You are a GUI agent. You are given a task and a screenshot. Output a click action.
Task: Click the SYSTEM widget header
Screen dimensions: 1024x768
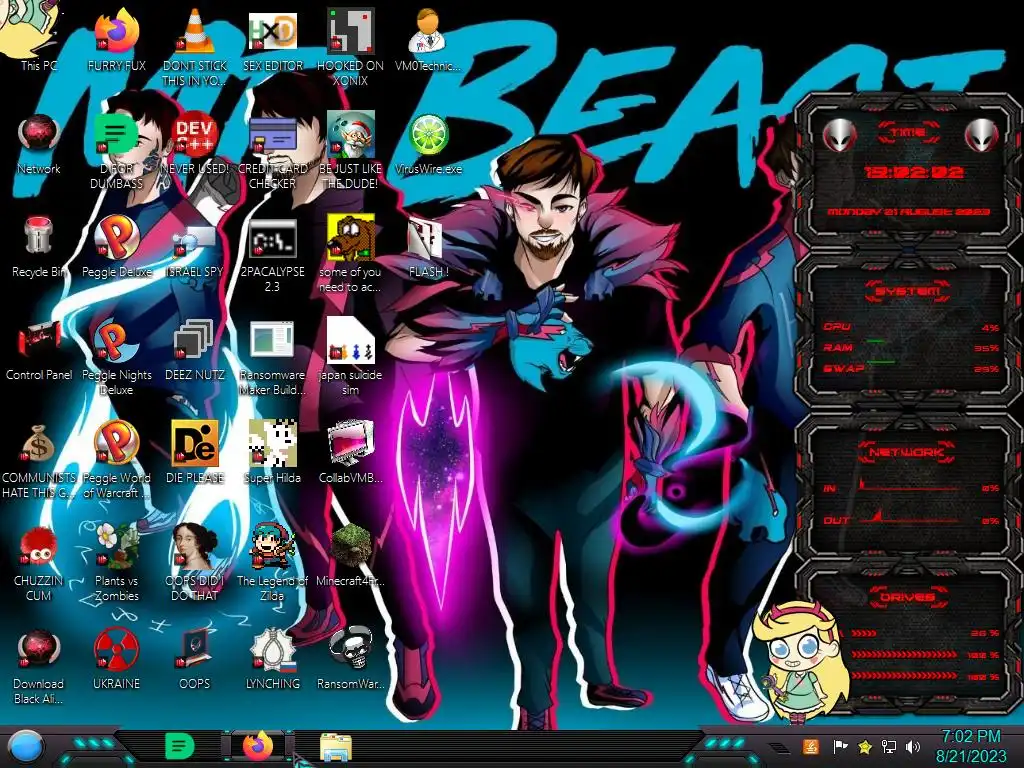908,291
